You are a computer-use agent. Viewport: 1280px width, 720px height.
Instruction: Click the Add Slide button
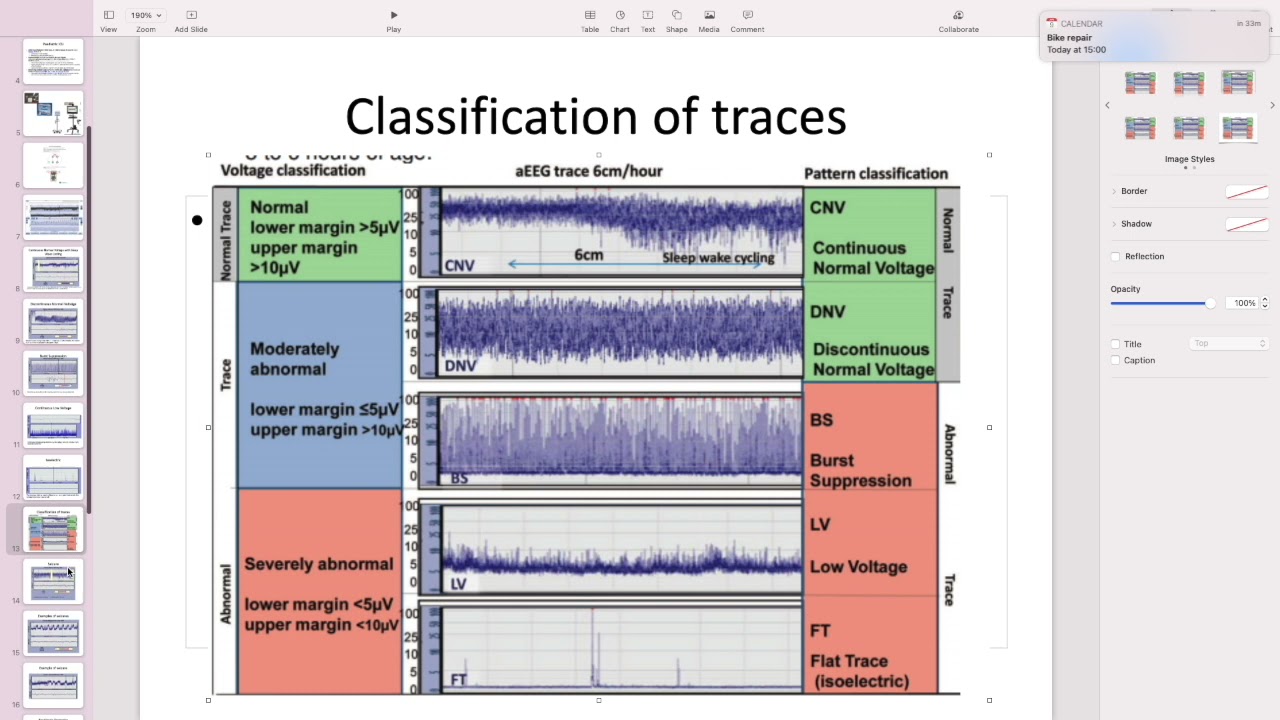click(x=191, y=20)
